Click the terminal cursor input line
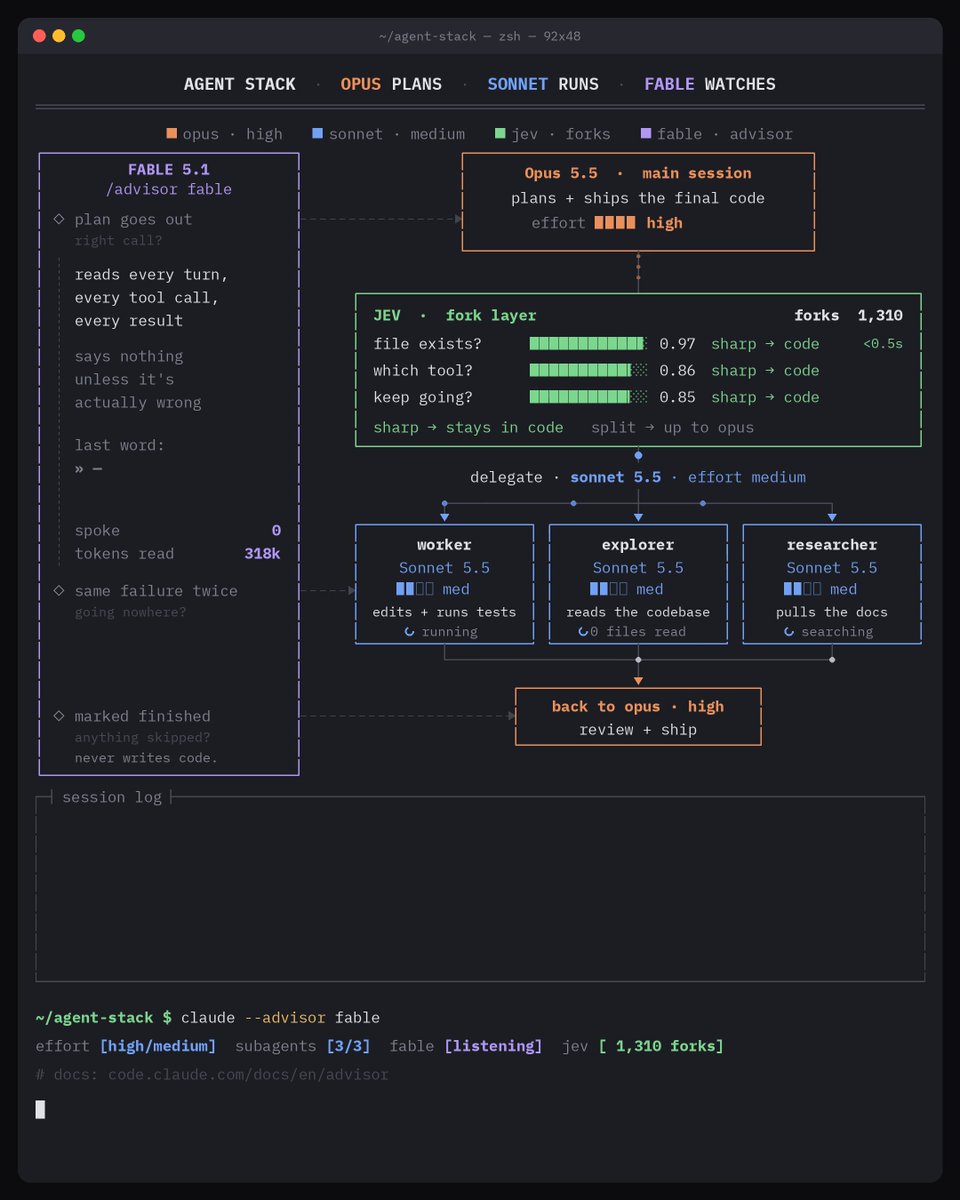Screen dimensions: 960x1200 480,1109
